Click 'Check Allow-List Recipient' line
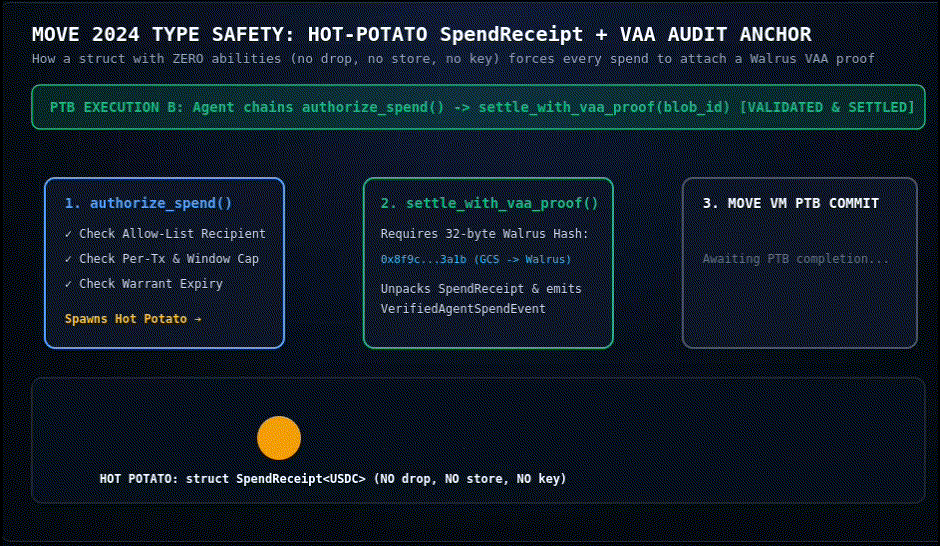This screenshot has height=546, width=940. click(x=165, y=234)
